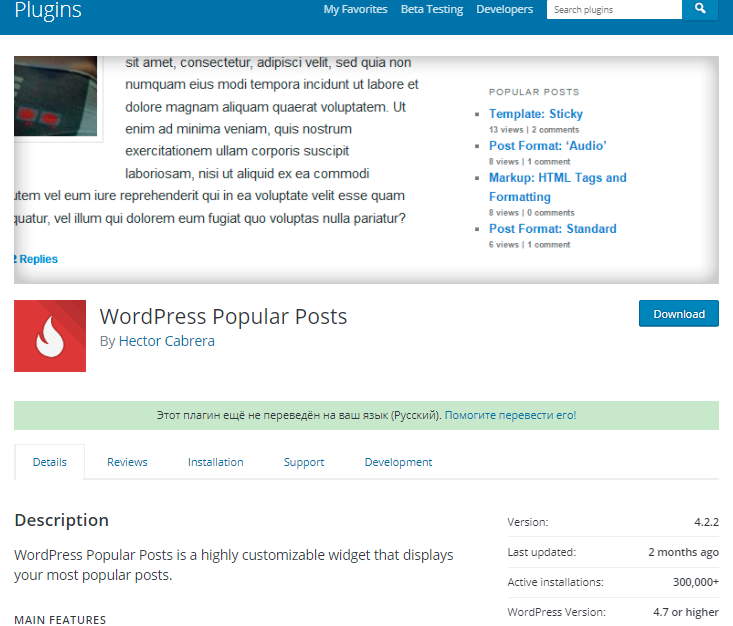Click the 'Active installations:' label
733x626 pixels.
click(x=555, y=582)
